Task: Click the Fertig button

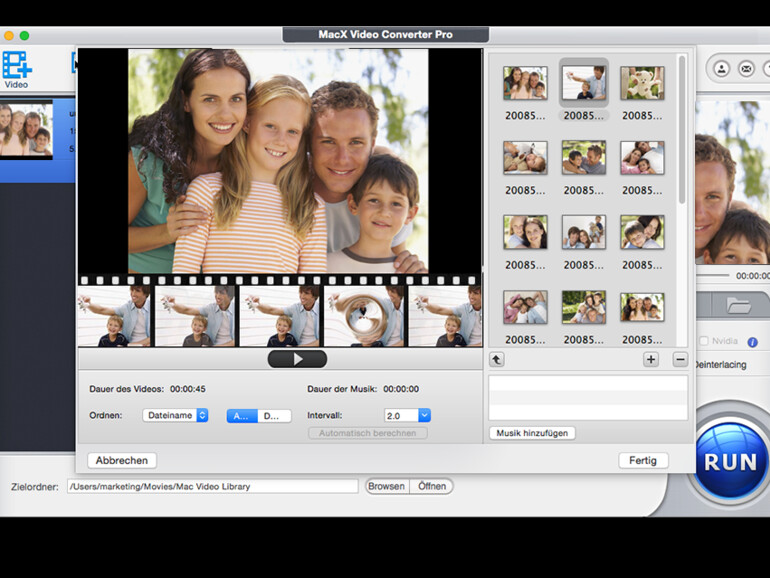Action: [643, 461]
